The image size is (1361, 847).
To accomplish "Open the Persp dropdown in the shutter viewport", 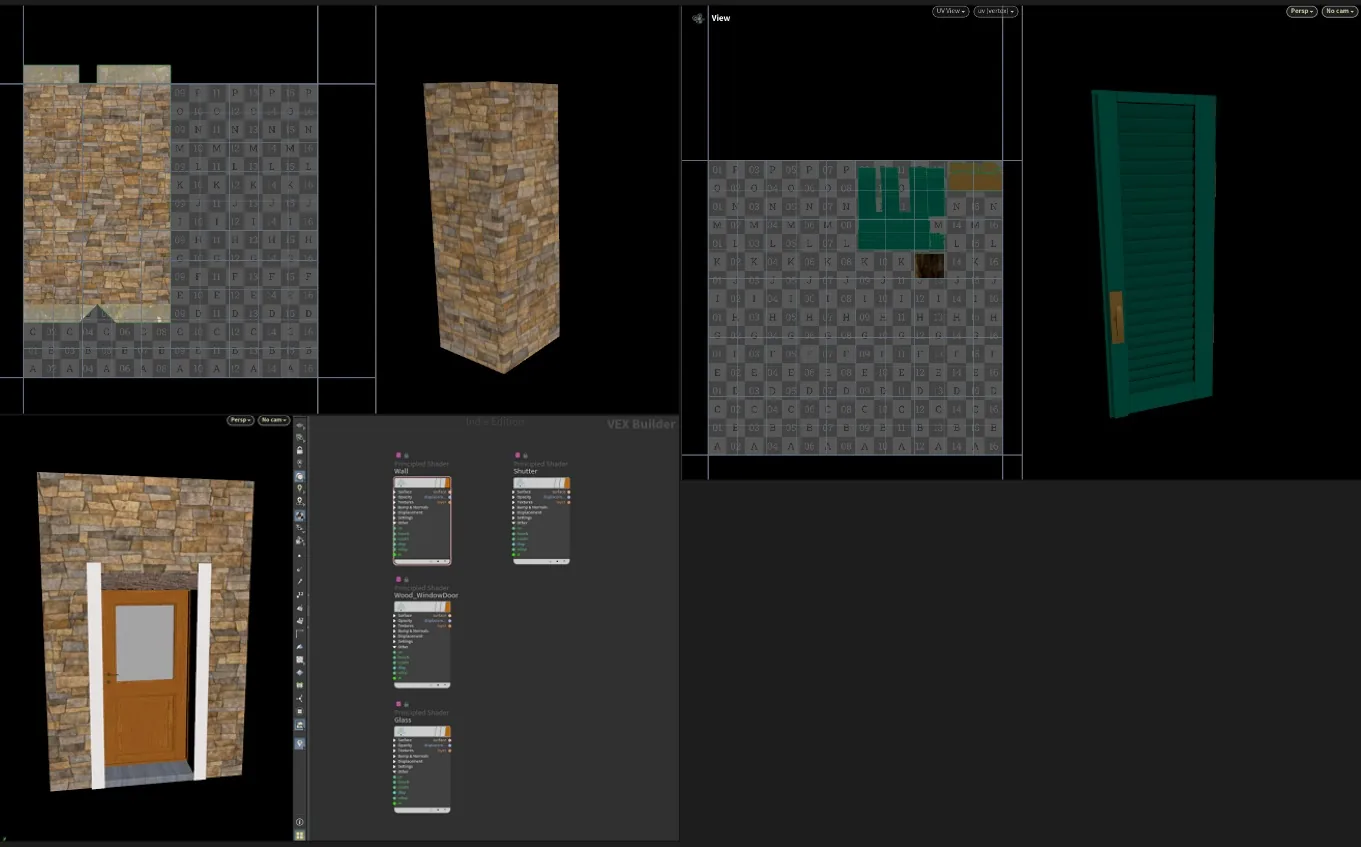I will point(1301,11).
